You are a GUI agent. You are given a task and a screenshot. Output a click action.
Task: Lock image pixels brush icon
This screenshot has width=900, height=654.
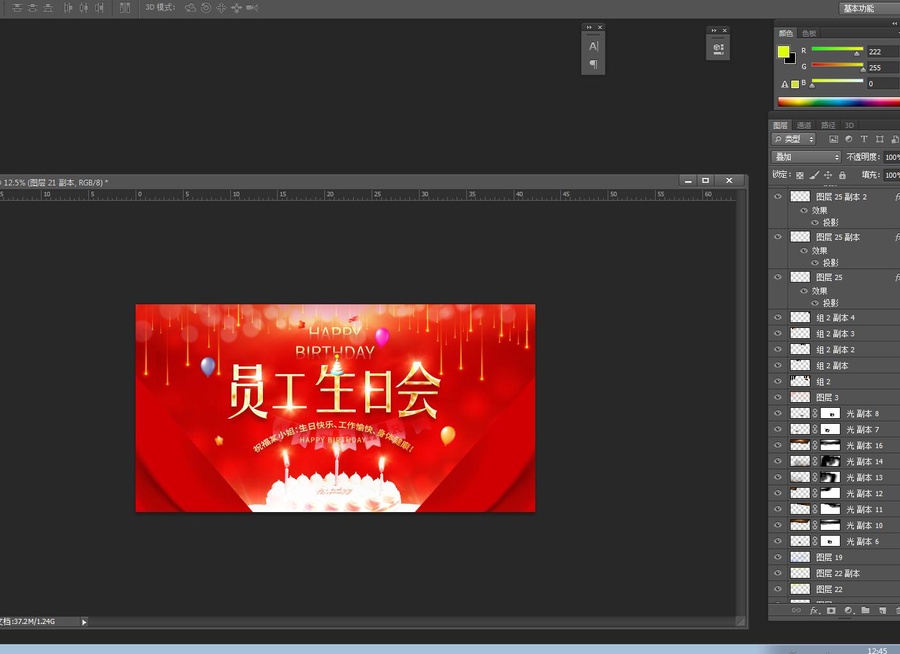tap(814, 175)
